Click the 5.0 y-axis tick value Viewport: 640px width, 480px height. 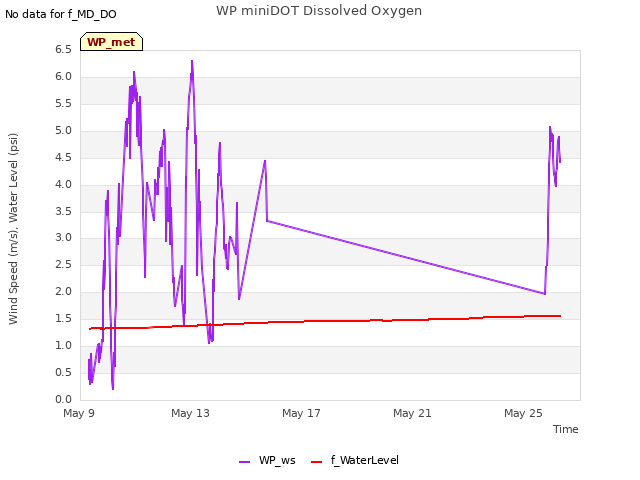click(x=63, y=130)
